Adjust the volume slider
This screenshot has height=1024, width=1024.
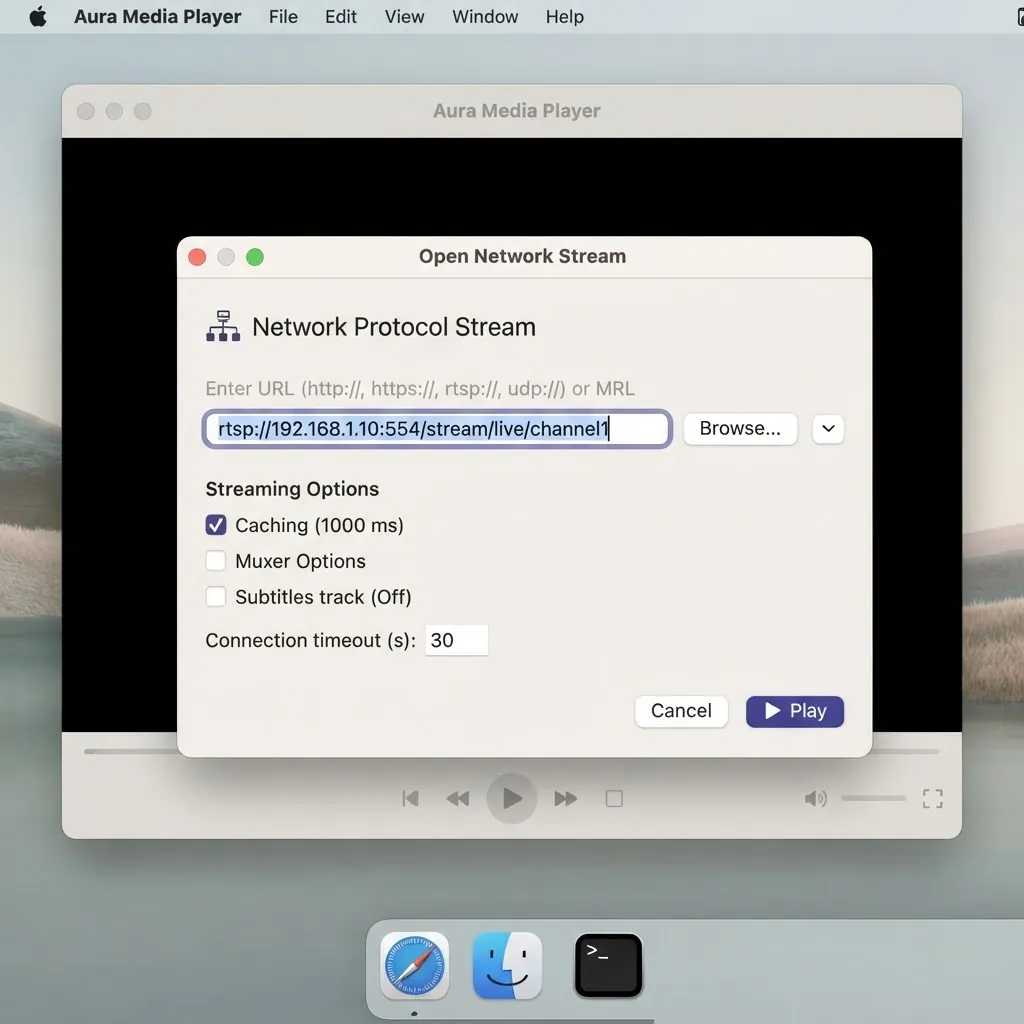click(x=874, y=798)
